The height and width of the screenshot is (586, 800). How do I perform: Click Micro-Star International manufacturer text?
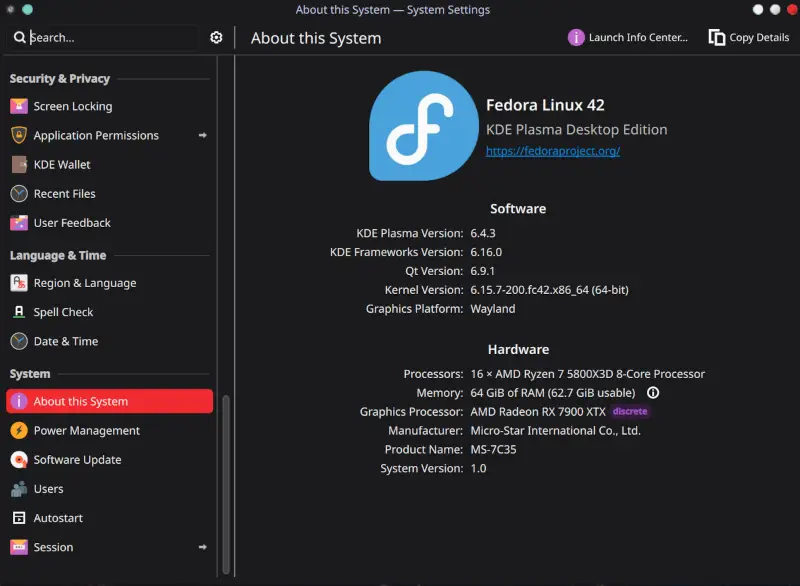pos(556,430)
